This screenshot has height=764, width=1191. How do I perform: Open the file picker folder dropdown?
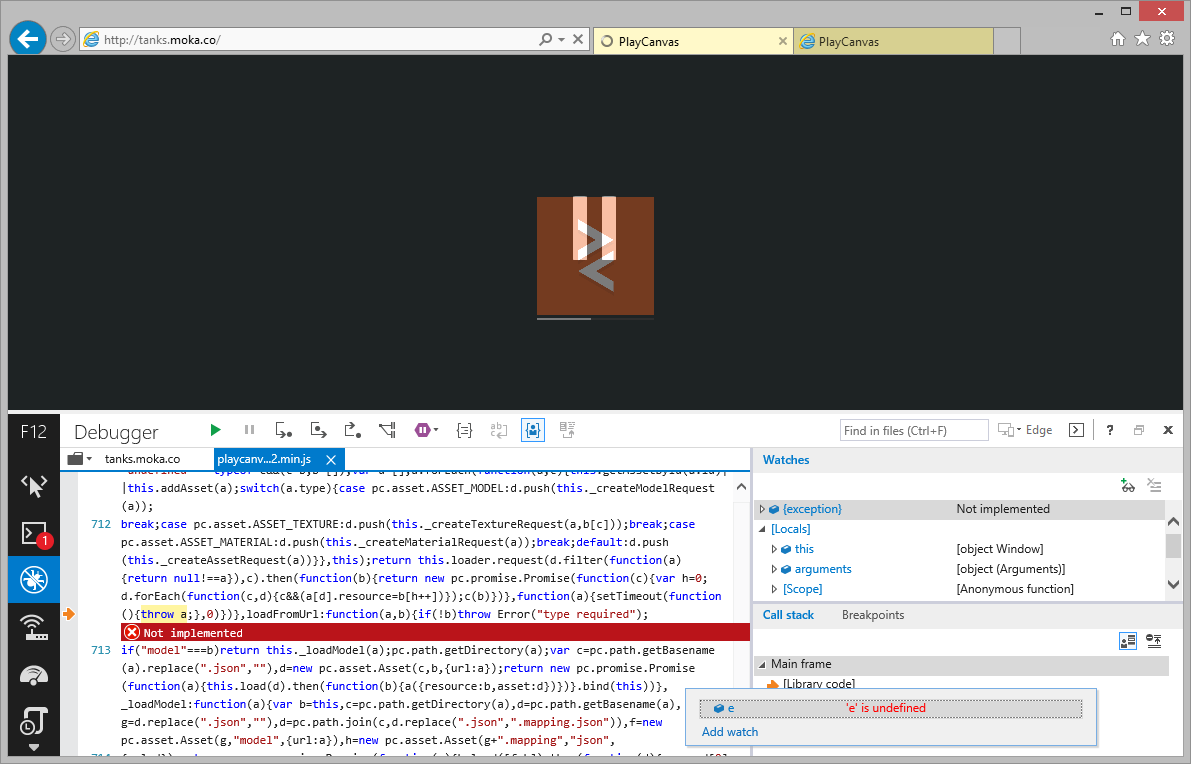click(x=80, y=459)
